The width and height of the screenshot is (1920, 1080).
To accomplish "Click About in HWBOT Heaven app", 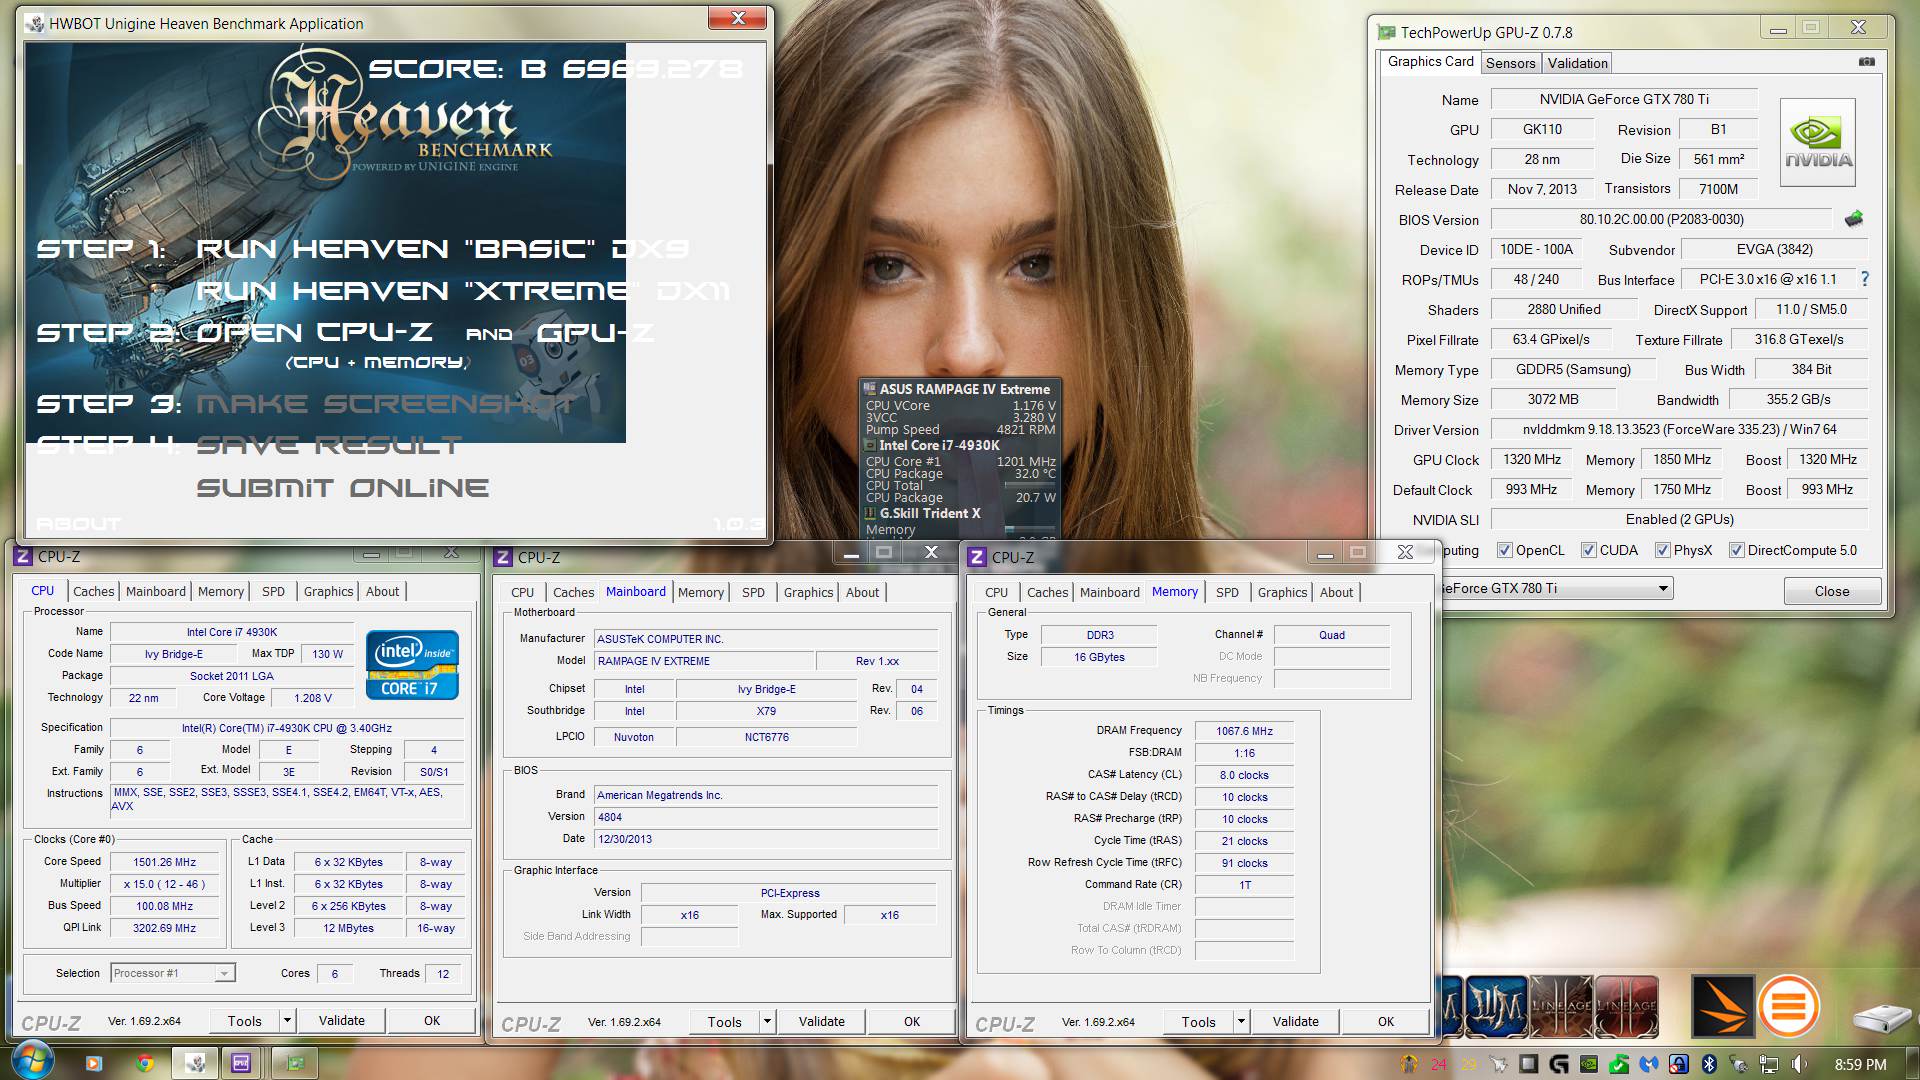I will 78,524.
